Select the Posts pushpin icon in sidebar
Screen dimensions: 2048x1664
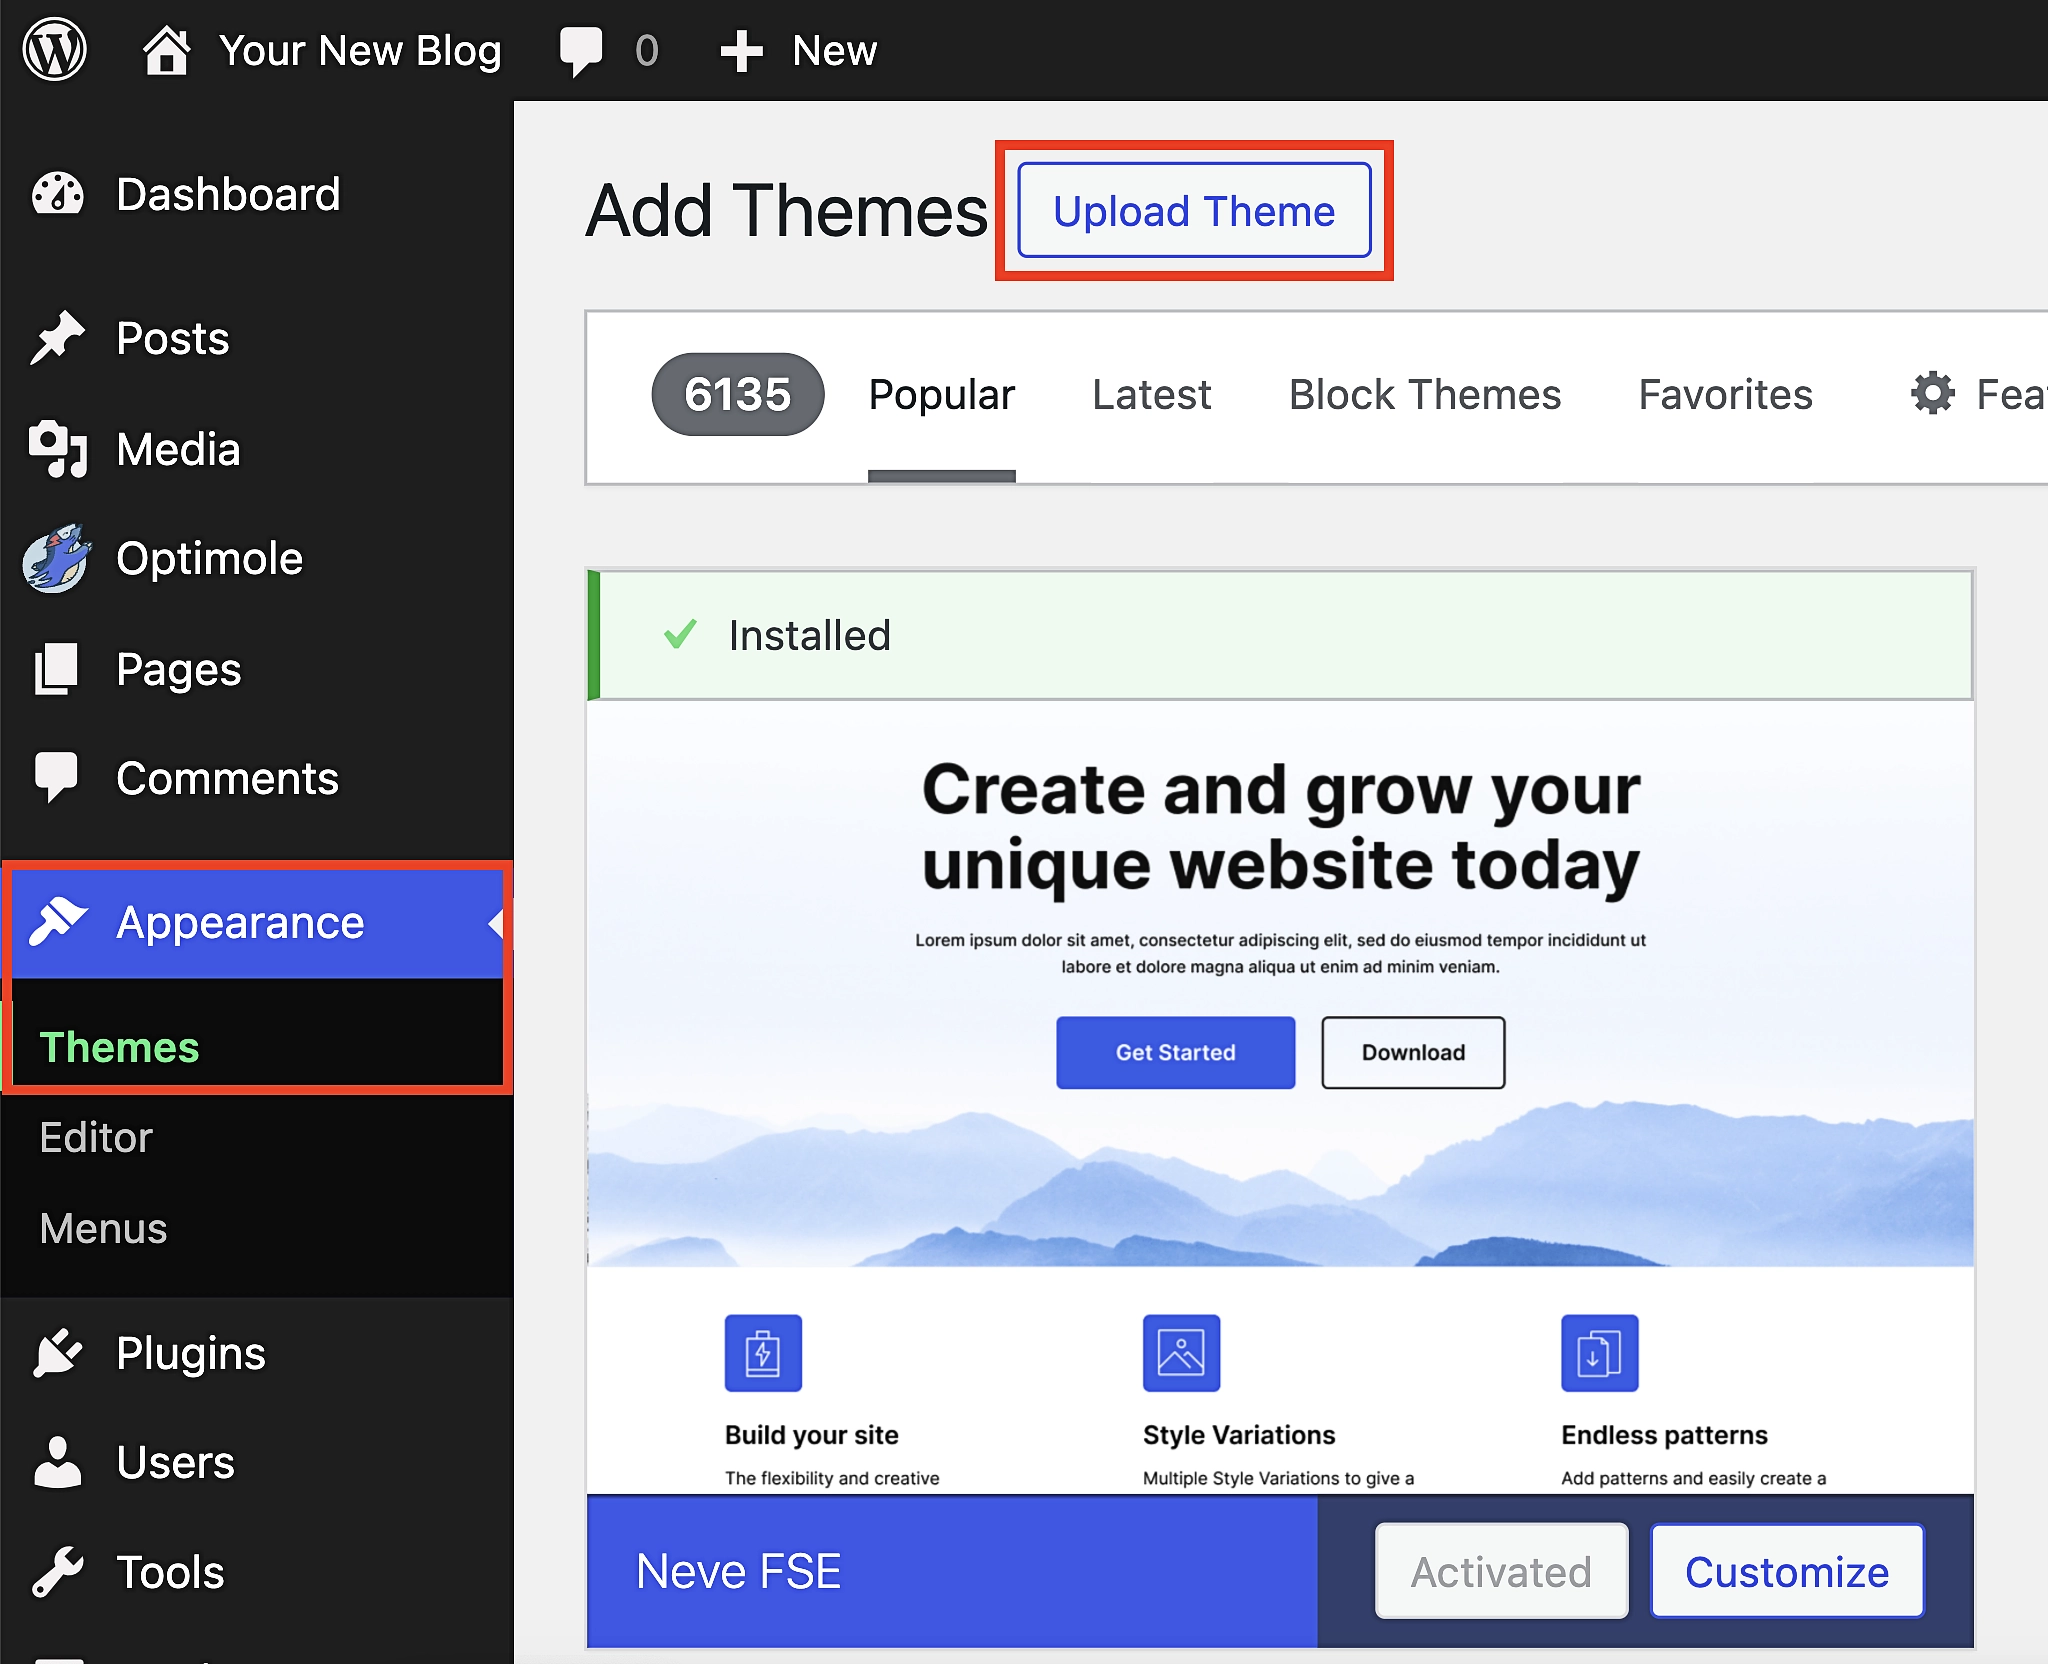point(60,338)
